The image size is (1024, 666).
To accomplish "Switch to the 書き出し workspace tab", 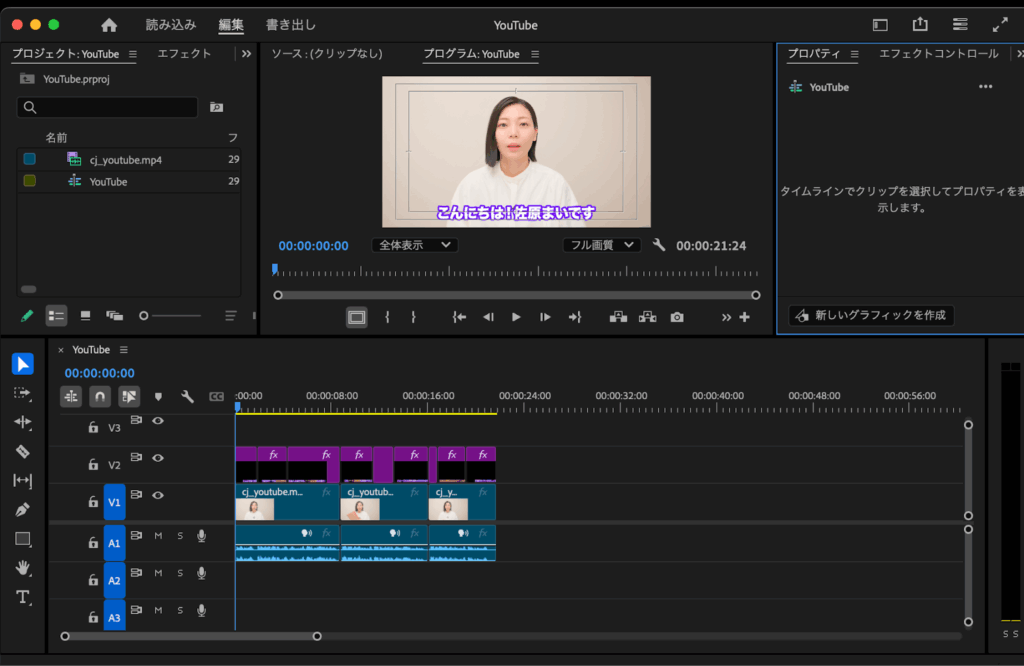I will point(291,25).
